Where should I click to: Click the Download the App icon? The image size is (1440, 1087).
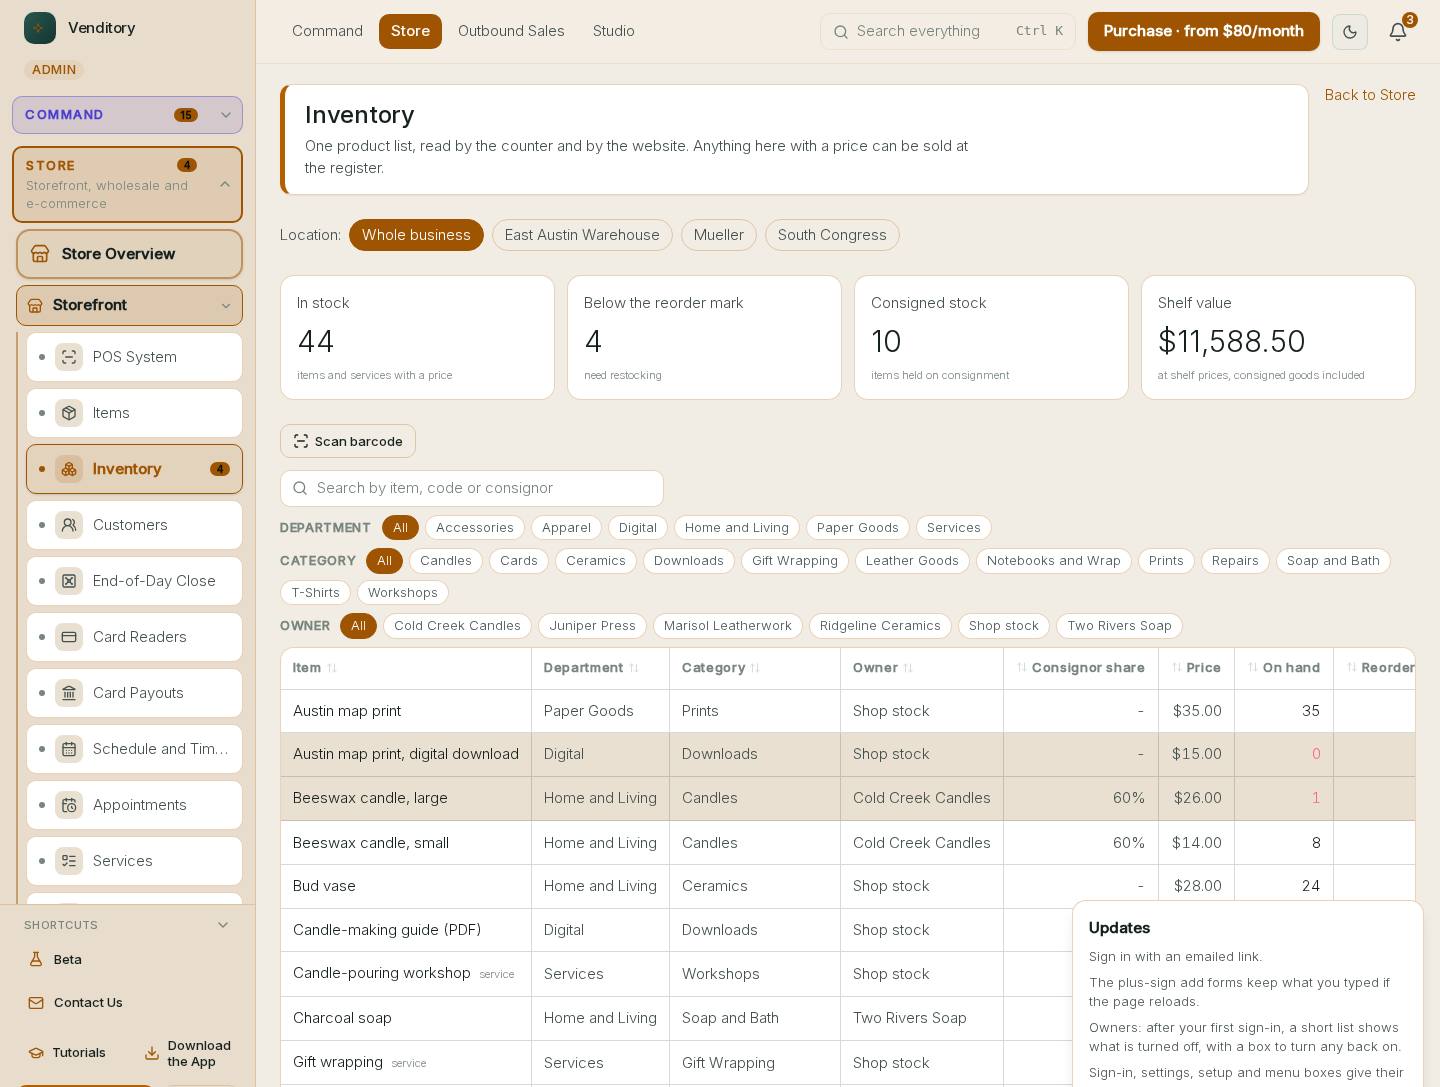tap(152, 1053)
